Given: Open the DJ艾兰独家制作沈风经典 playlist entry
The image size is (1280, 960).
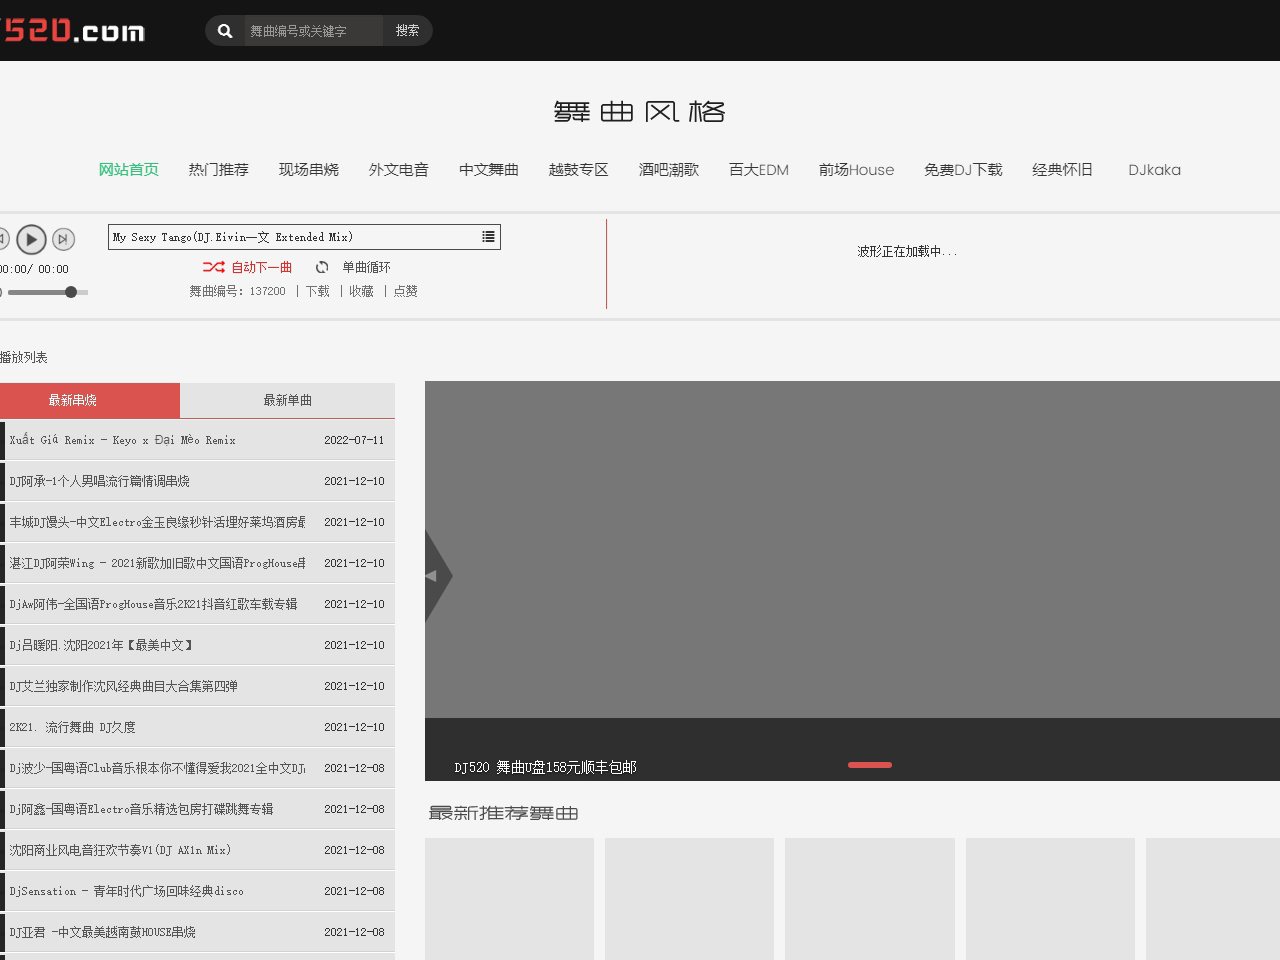Looking at the screenshot, I should tap(124, 686).
